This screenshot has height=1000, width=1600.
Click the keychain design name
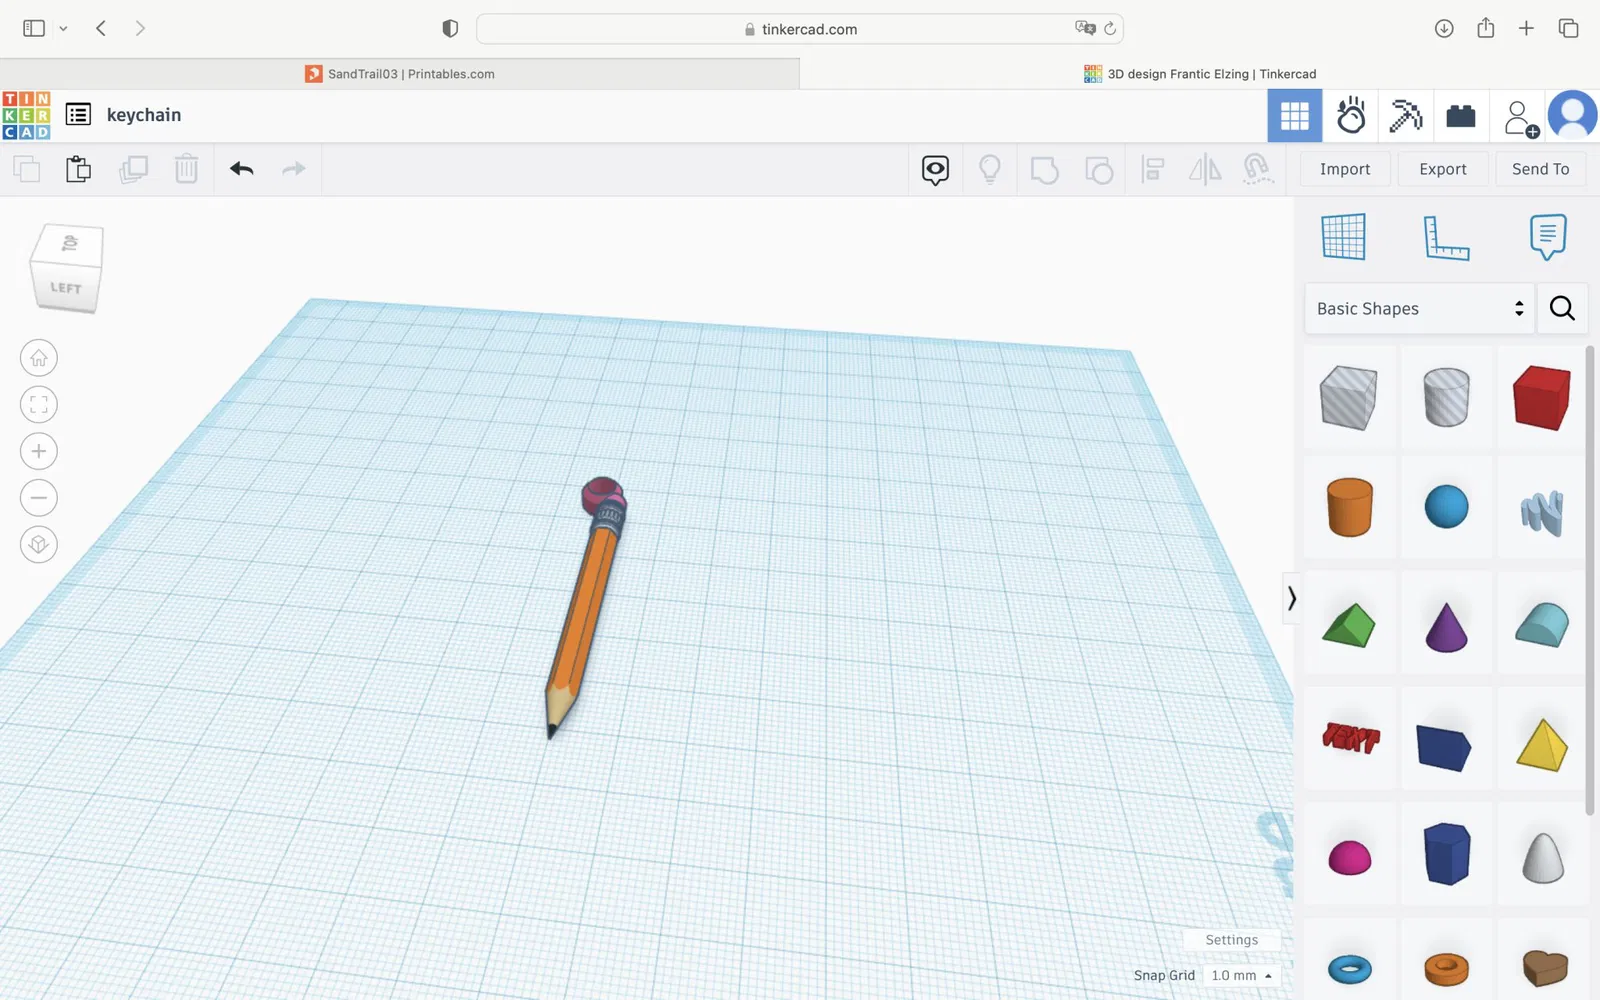(144, 115)
